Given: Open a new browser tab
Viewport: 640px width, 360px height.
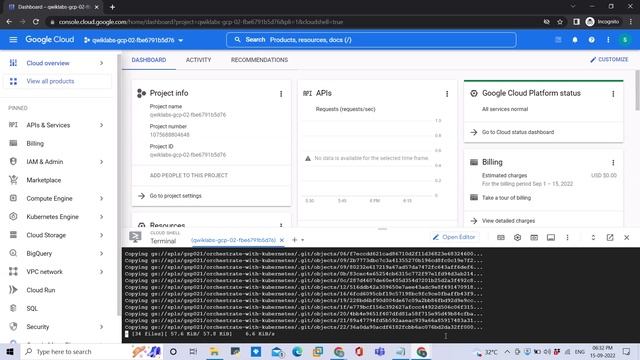Looking at the screenshot, I should (112, 7).
